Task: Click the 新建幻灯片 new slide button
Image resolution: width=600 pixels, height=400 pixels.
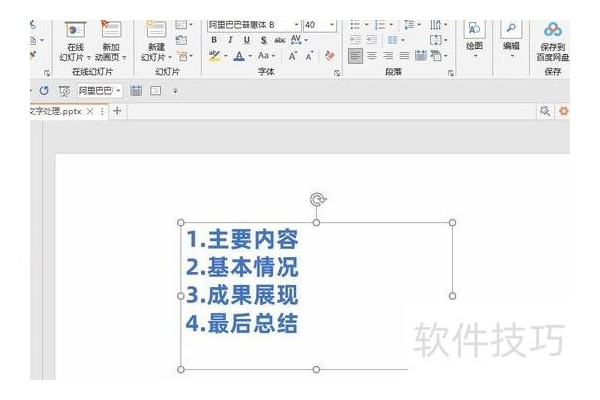Action: tap(157, 41)
